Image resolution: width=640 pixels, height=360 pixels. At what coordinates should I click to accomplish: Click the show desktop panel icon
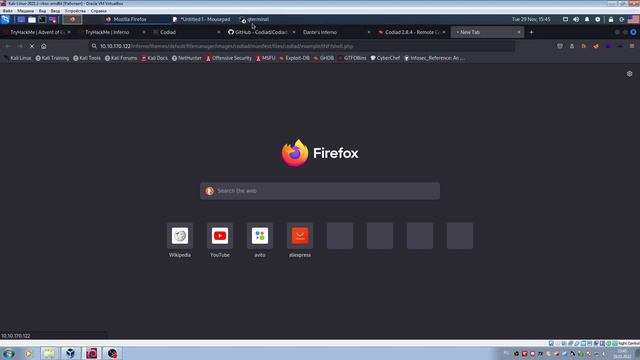21,19
